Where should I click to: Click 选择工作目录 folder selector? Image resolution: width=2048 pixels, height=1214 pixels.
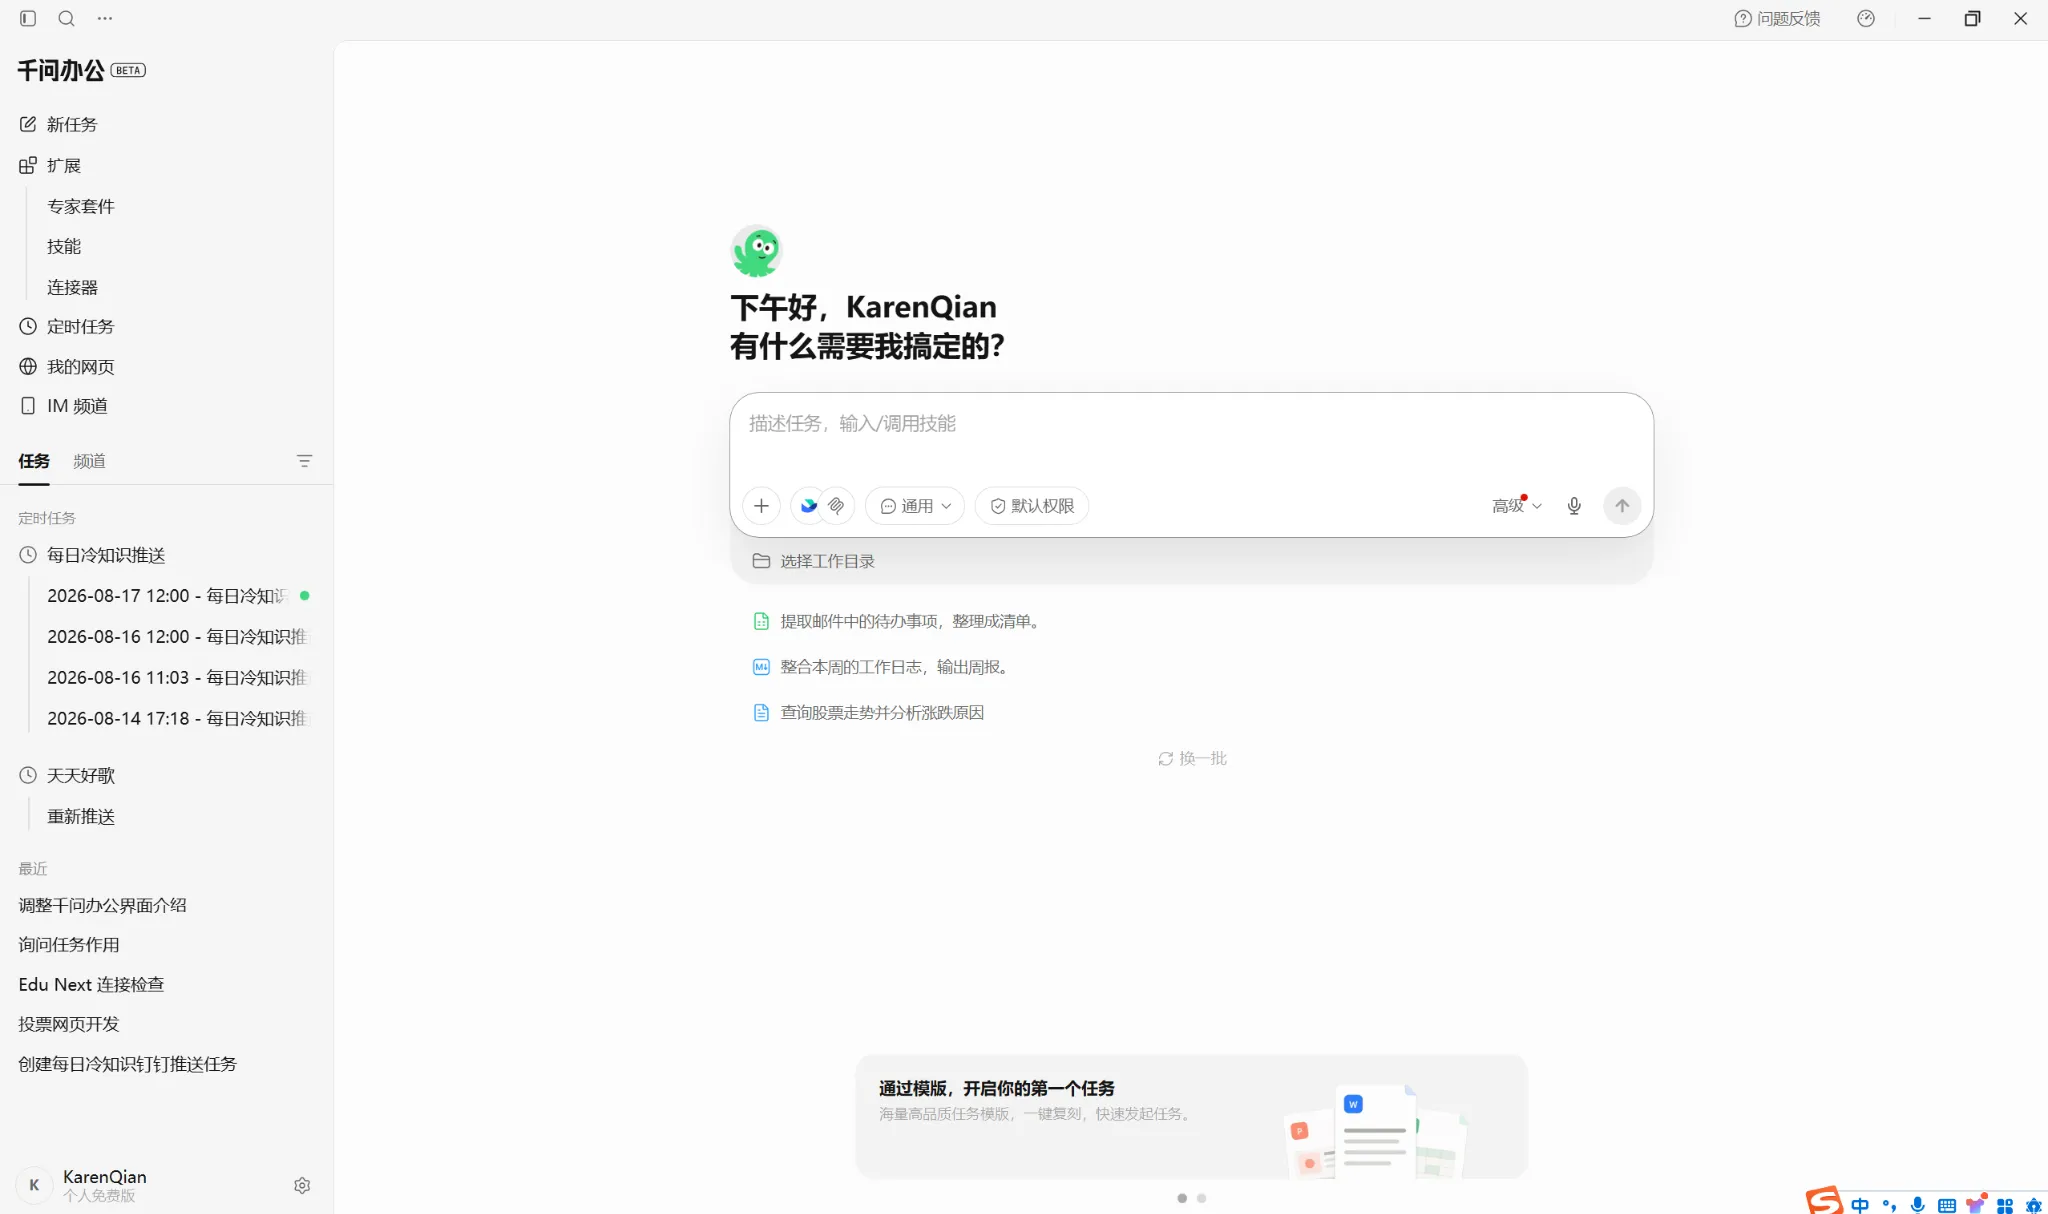(813, 561)
